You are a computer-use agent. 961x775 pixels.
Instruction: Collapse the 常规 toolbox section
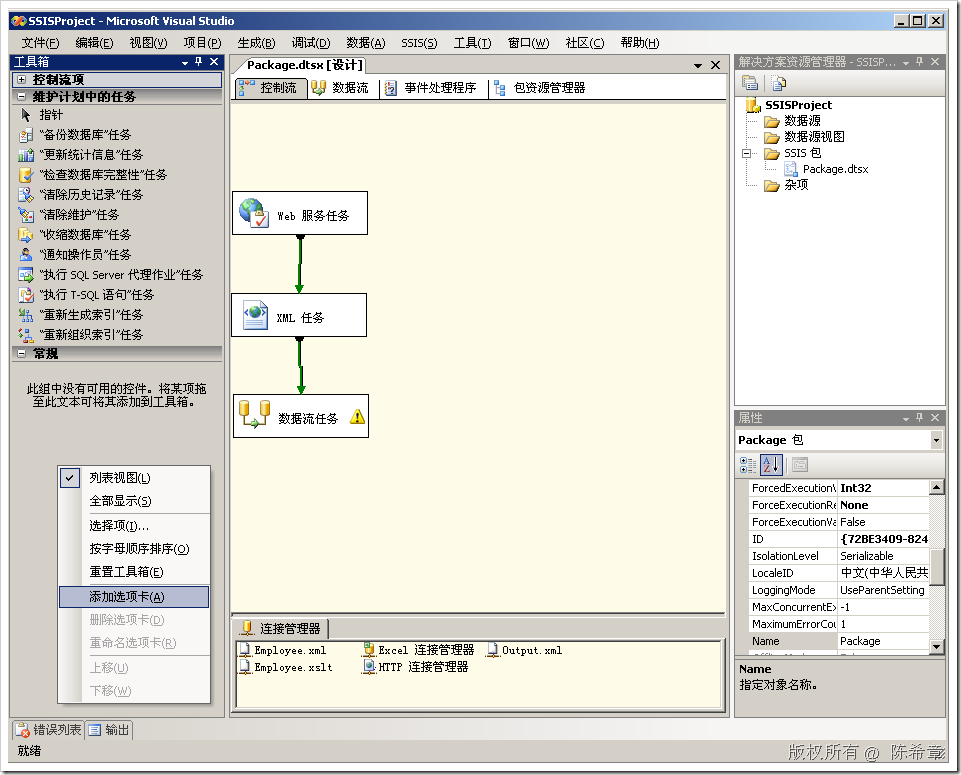click(21, 353)
